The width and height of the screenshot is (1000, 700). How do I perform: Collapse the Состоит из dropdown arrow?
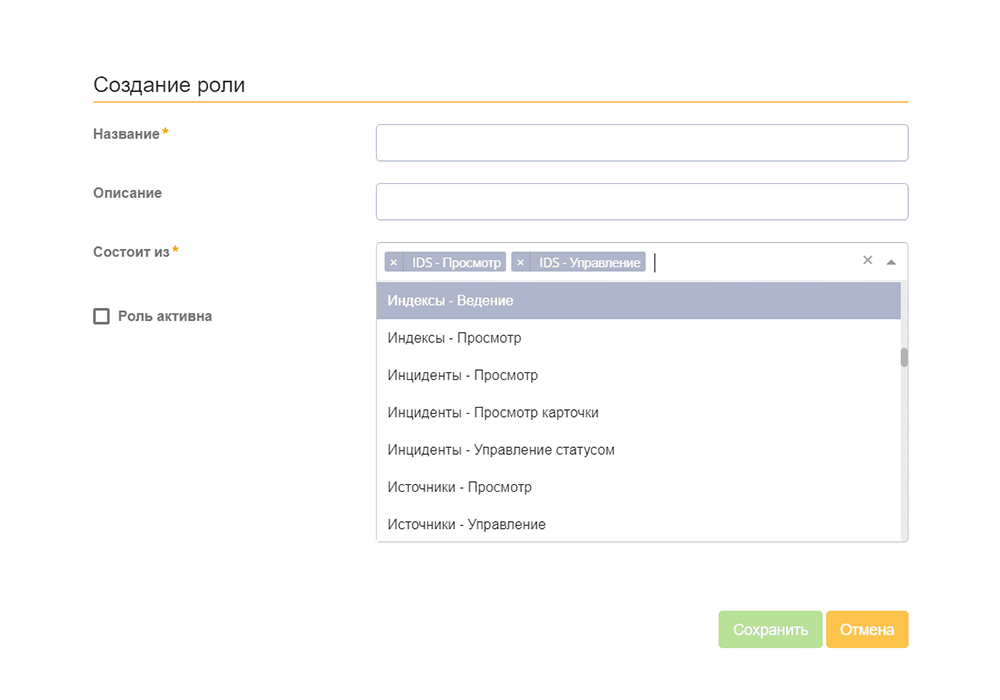(891, 261)
